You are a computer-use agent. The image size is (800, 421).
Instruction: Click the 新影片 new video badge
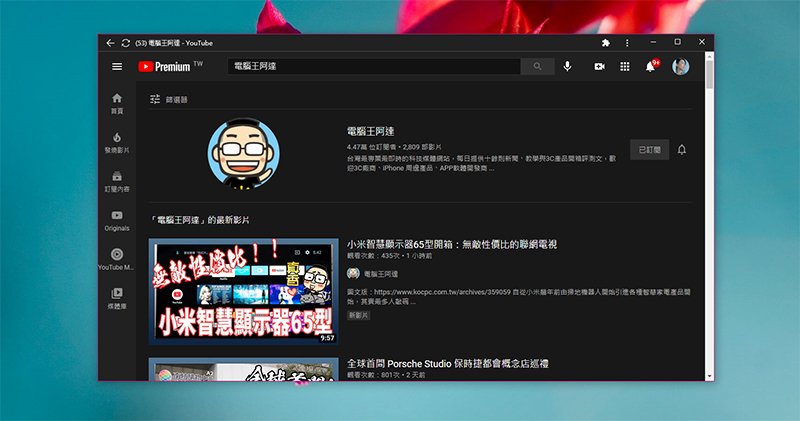click(x=359, y=315)
